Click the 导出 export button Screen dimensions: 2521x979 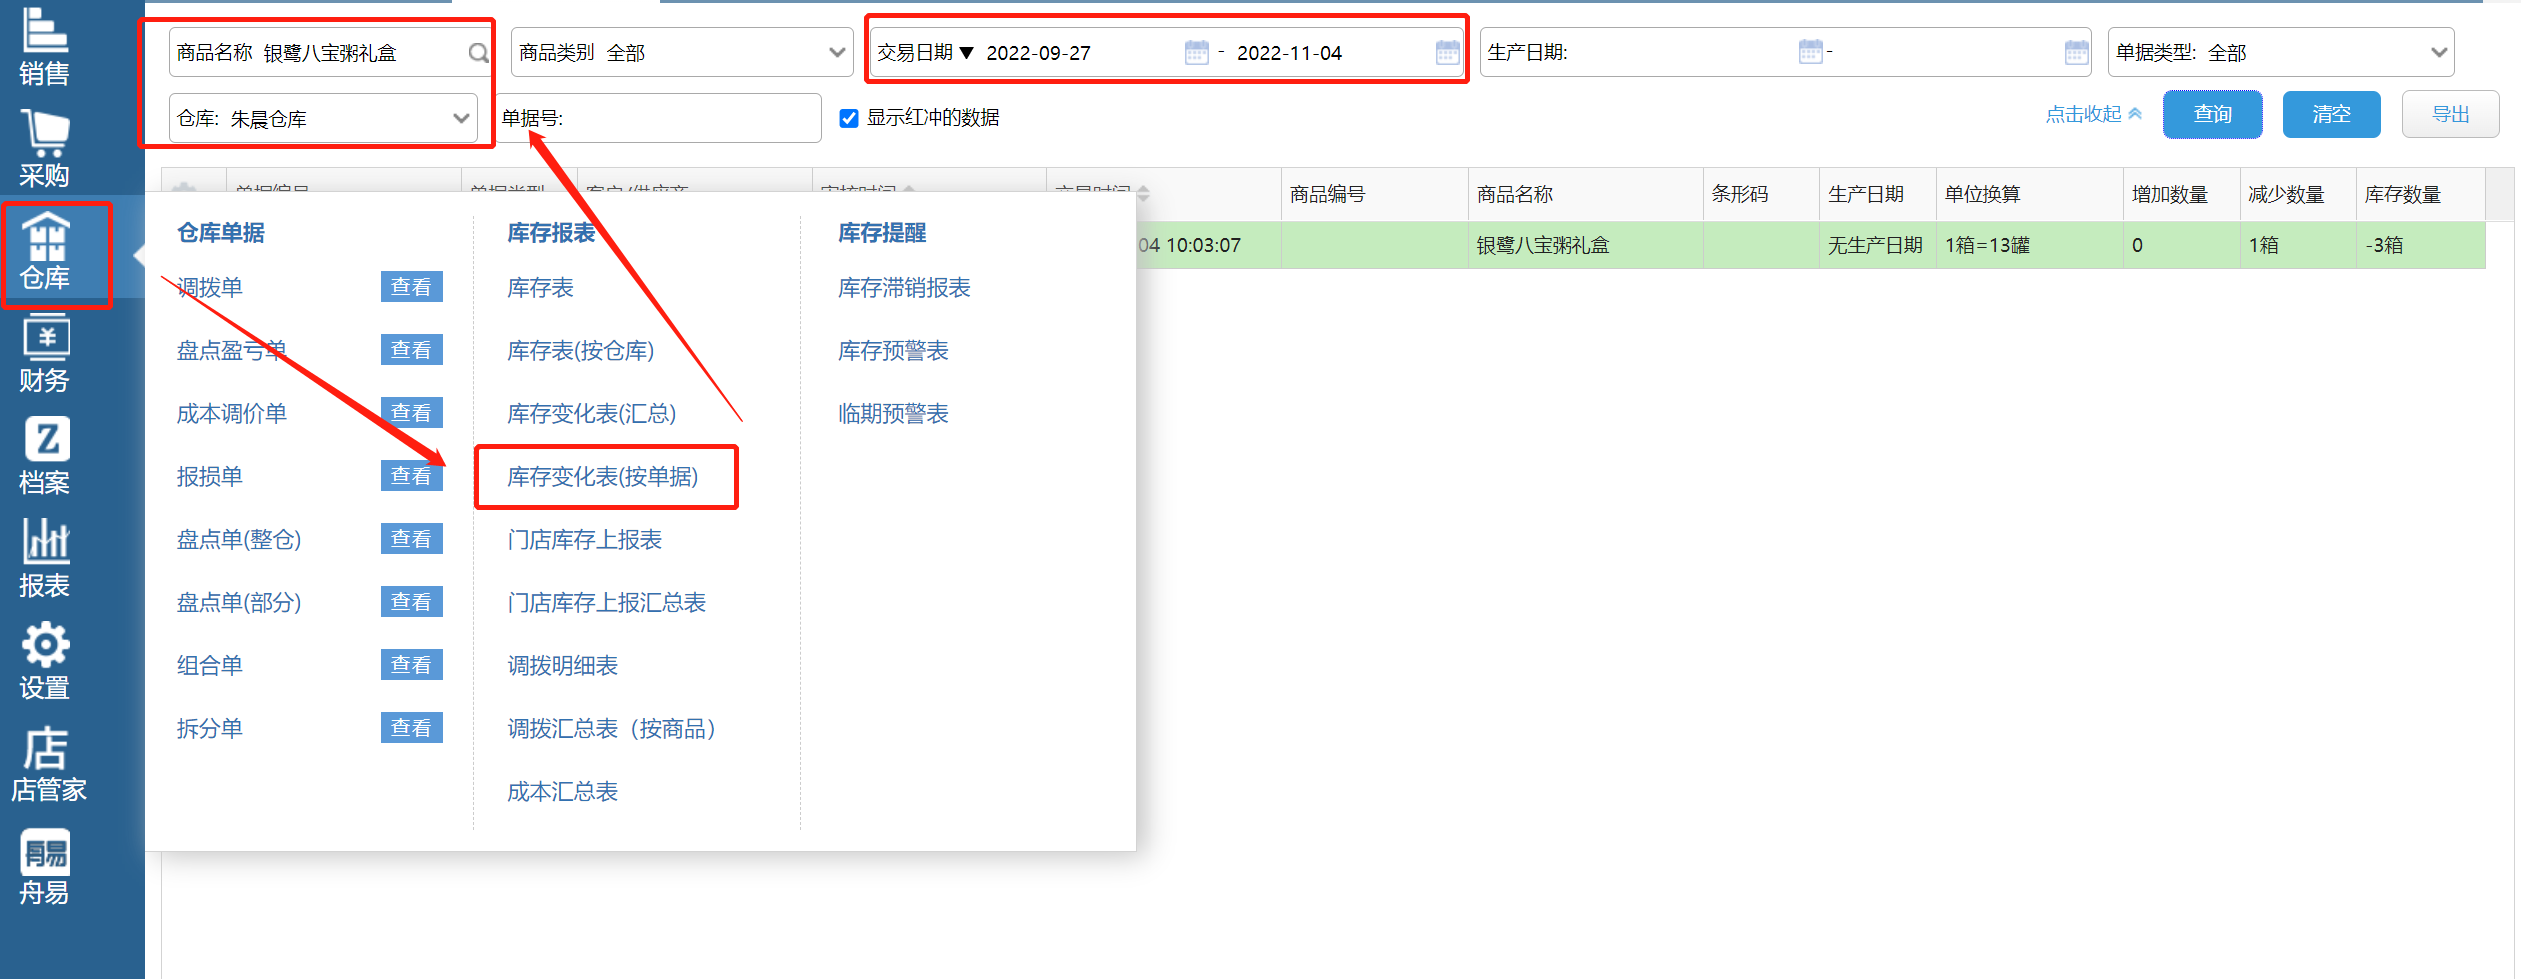click(2450, 114)
